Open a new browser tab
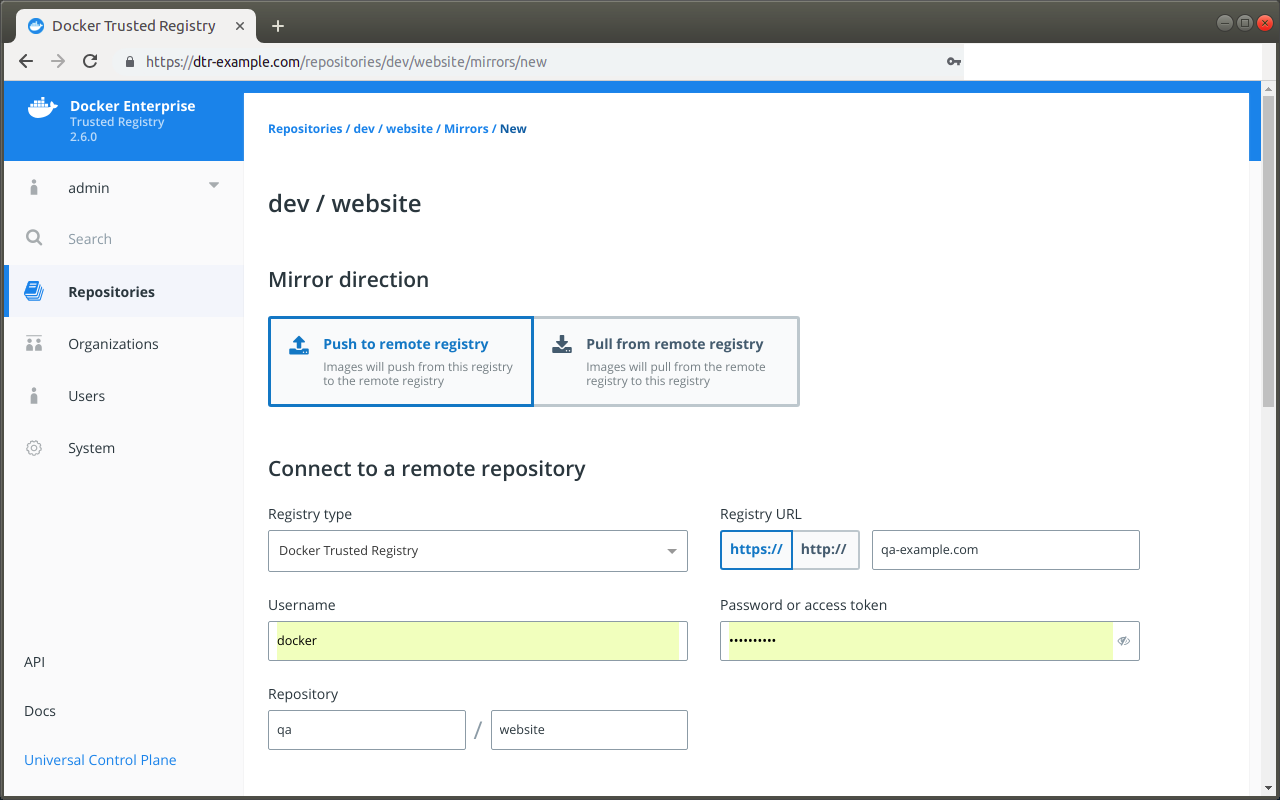This screenshot has width=1280, height=800. coord(278,26)
